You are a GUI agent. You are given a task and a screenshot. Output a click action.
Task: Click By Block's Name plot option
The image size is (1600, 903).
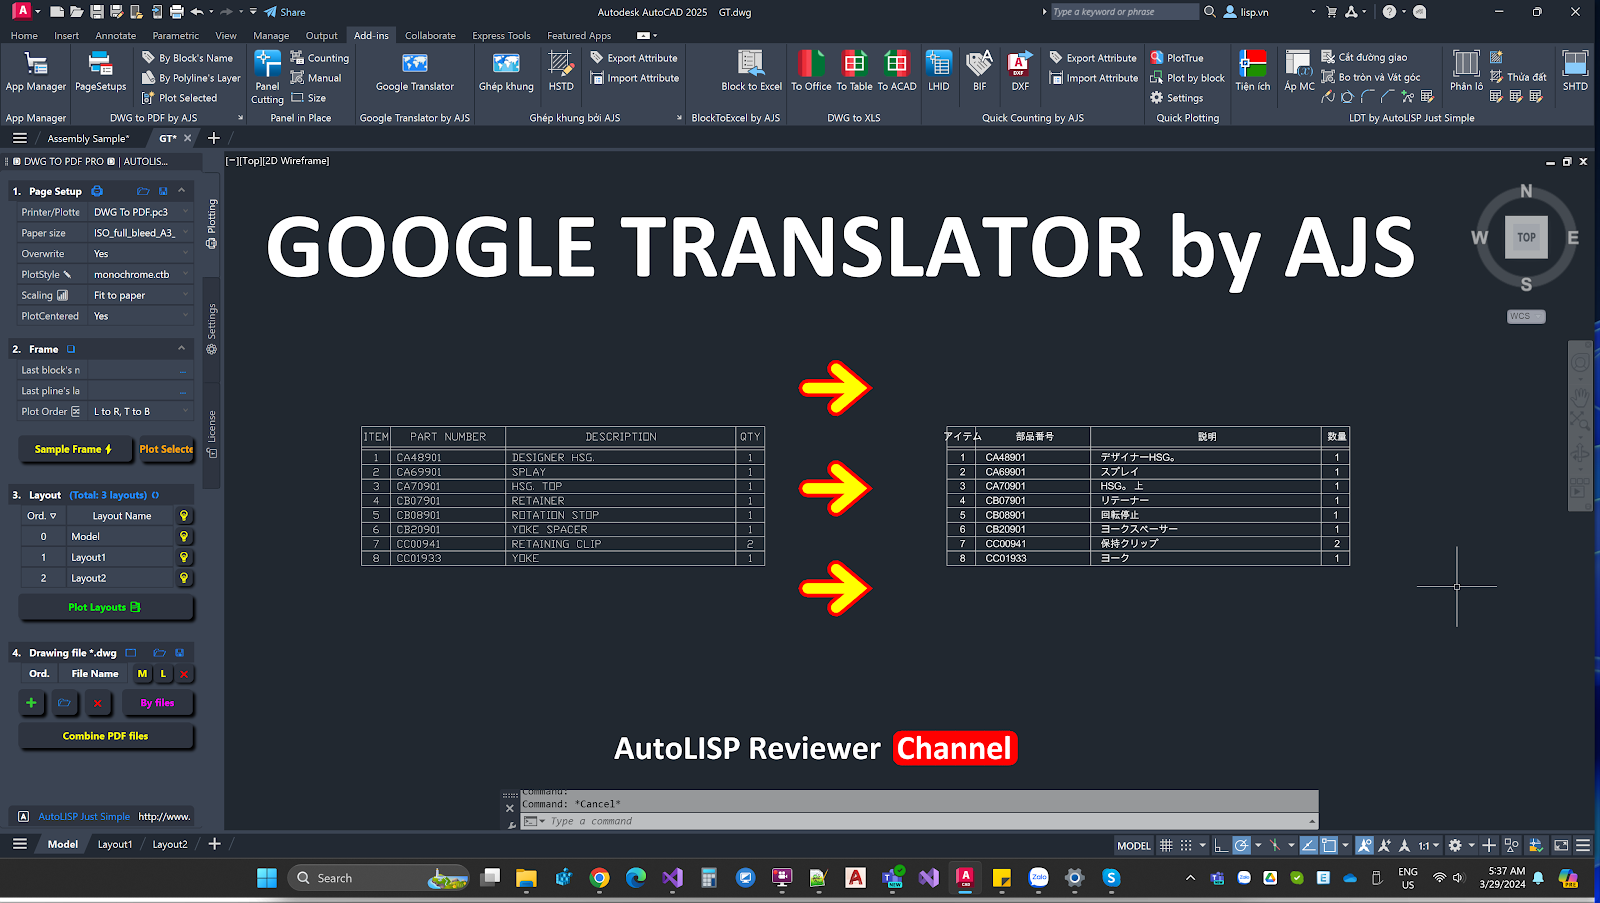tap(188, 58)
